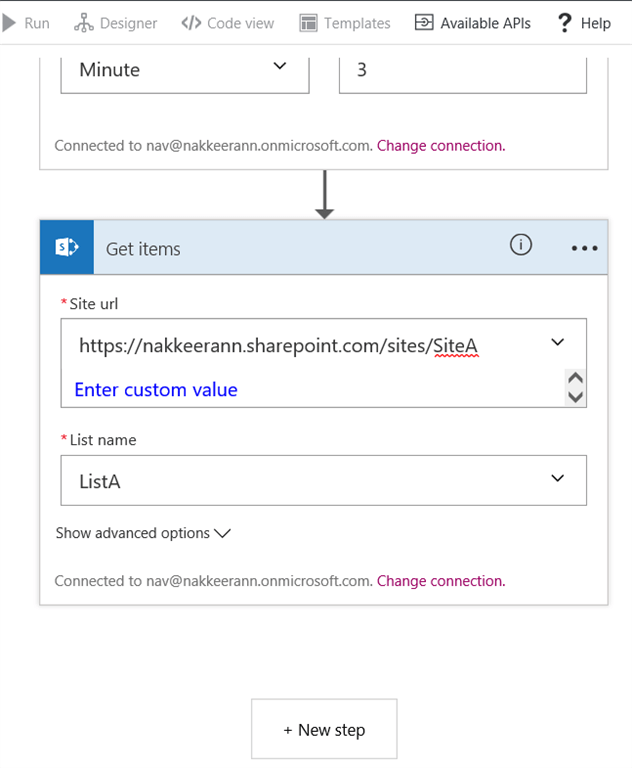Open the info icon on Get items
This screenshot has width=632, height=768.
[x=521, y=245]
